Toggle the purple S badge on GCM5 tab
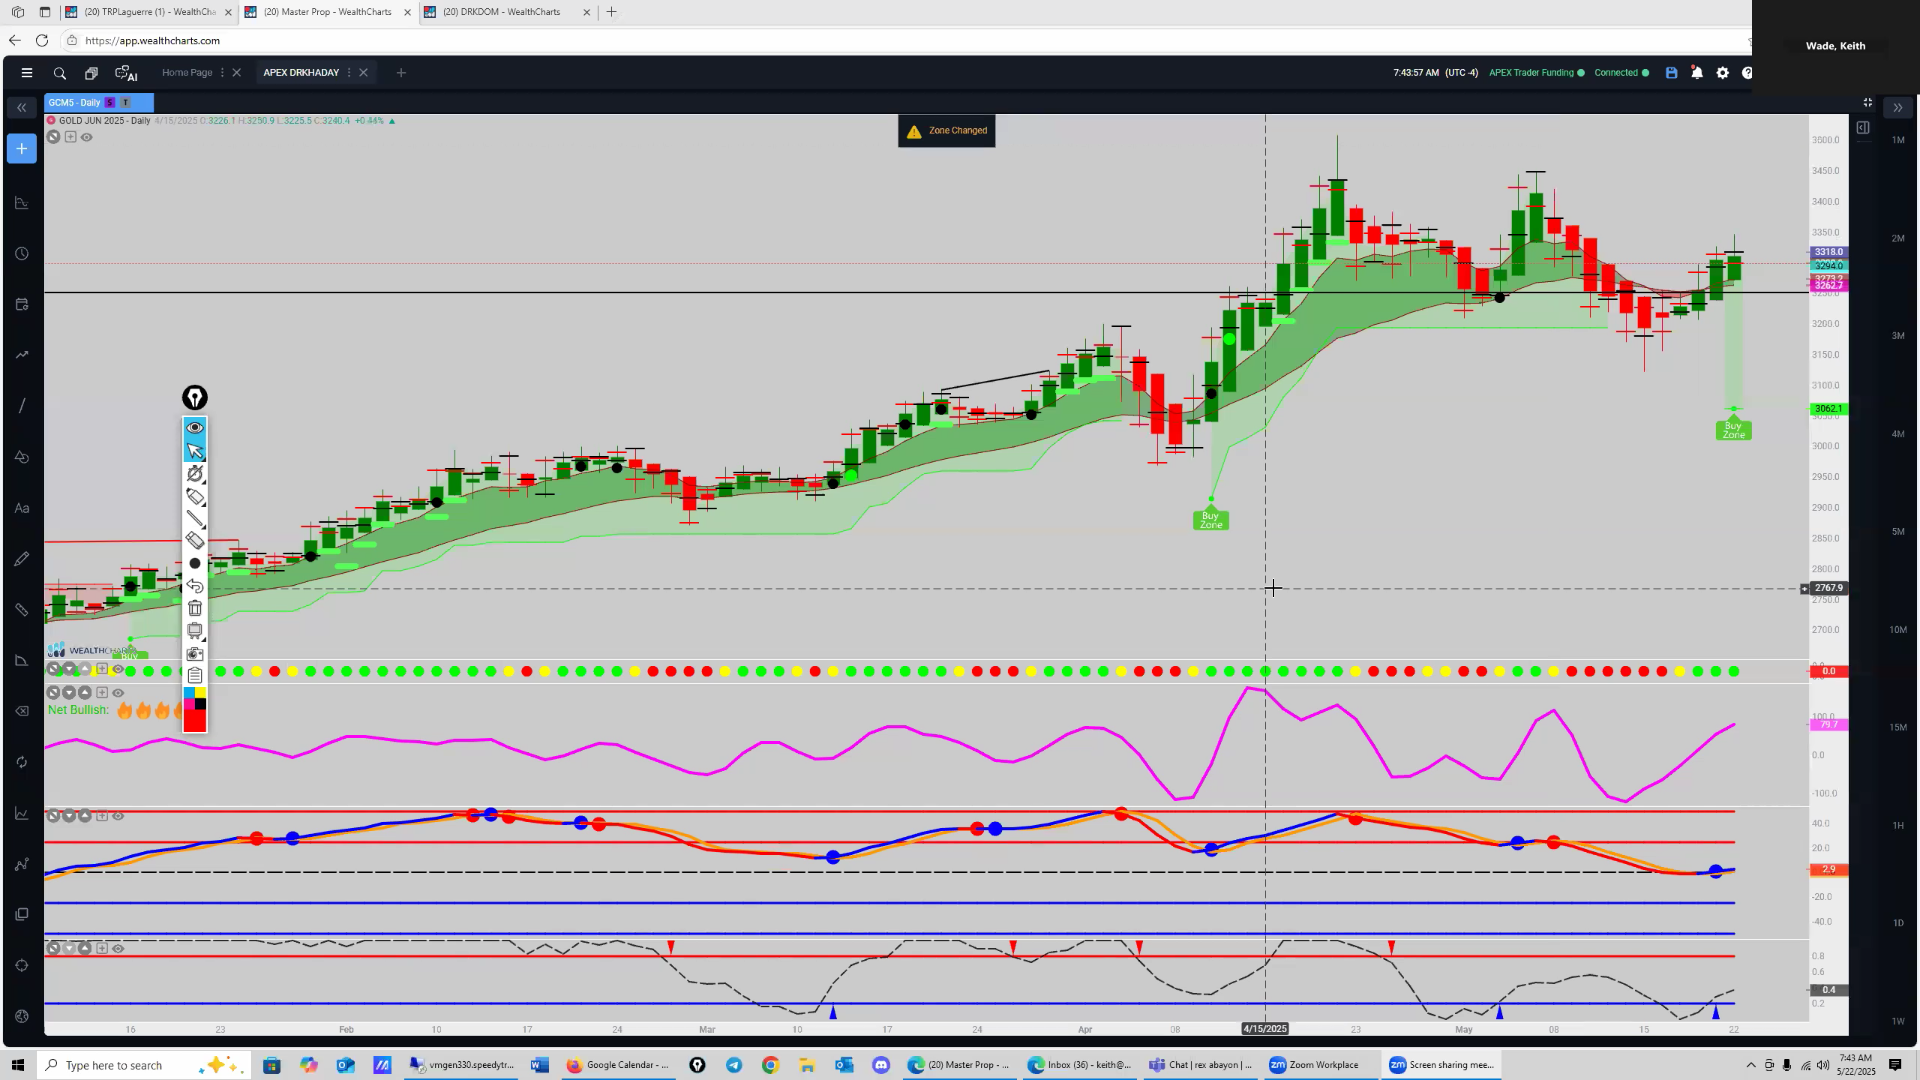Image resolution: width=1920 pixels, height=1080 pixels. (110, 102)
